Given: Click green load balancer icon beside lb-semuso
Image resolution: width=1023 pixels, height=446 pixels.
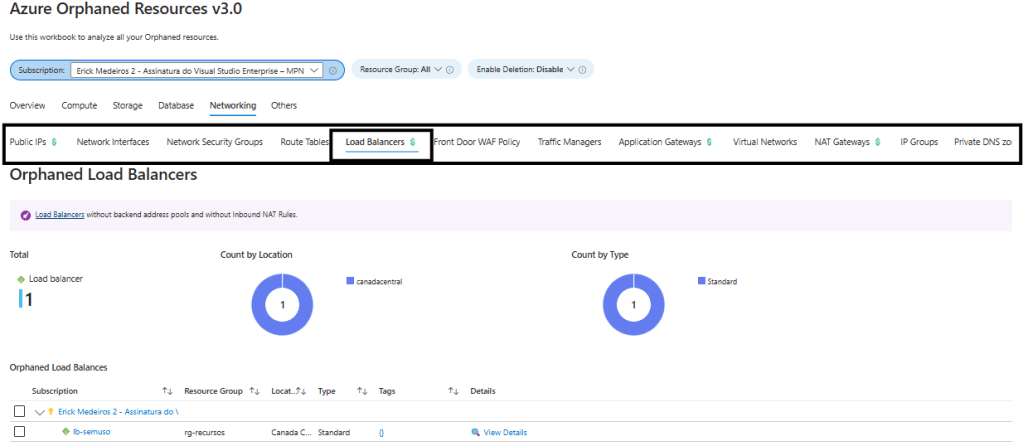Looking at the screenshot, I should coord(66,432).
